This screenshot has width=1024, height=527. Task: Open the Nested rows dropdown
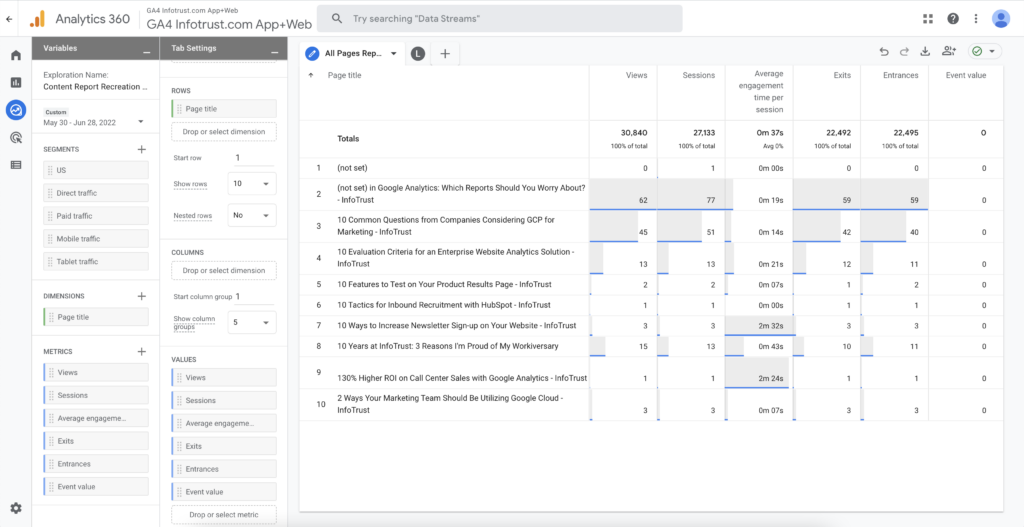253,215
